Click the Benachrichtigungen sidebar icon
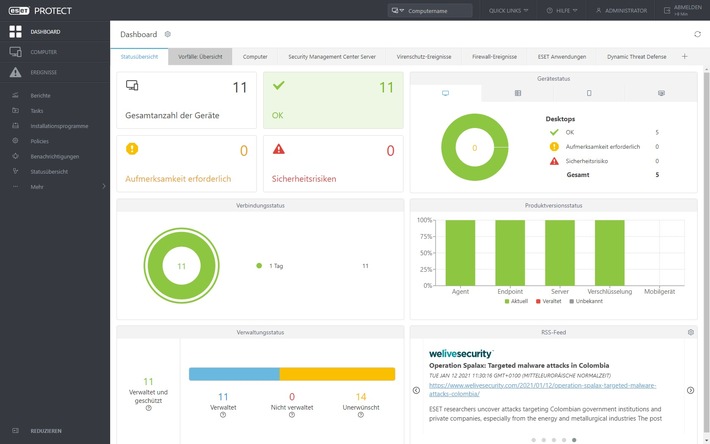This screenshot has height=444, width=710. pos(15,156)
